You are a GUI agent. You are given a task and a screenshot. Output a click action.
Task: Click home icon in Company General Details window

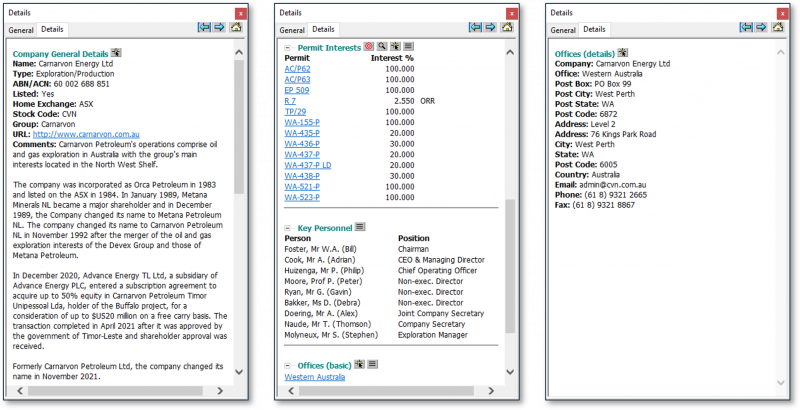pos(236,27)
